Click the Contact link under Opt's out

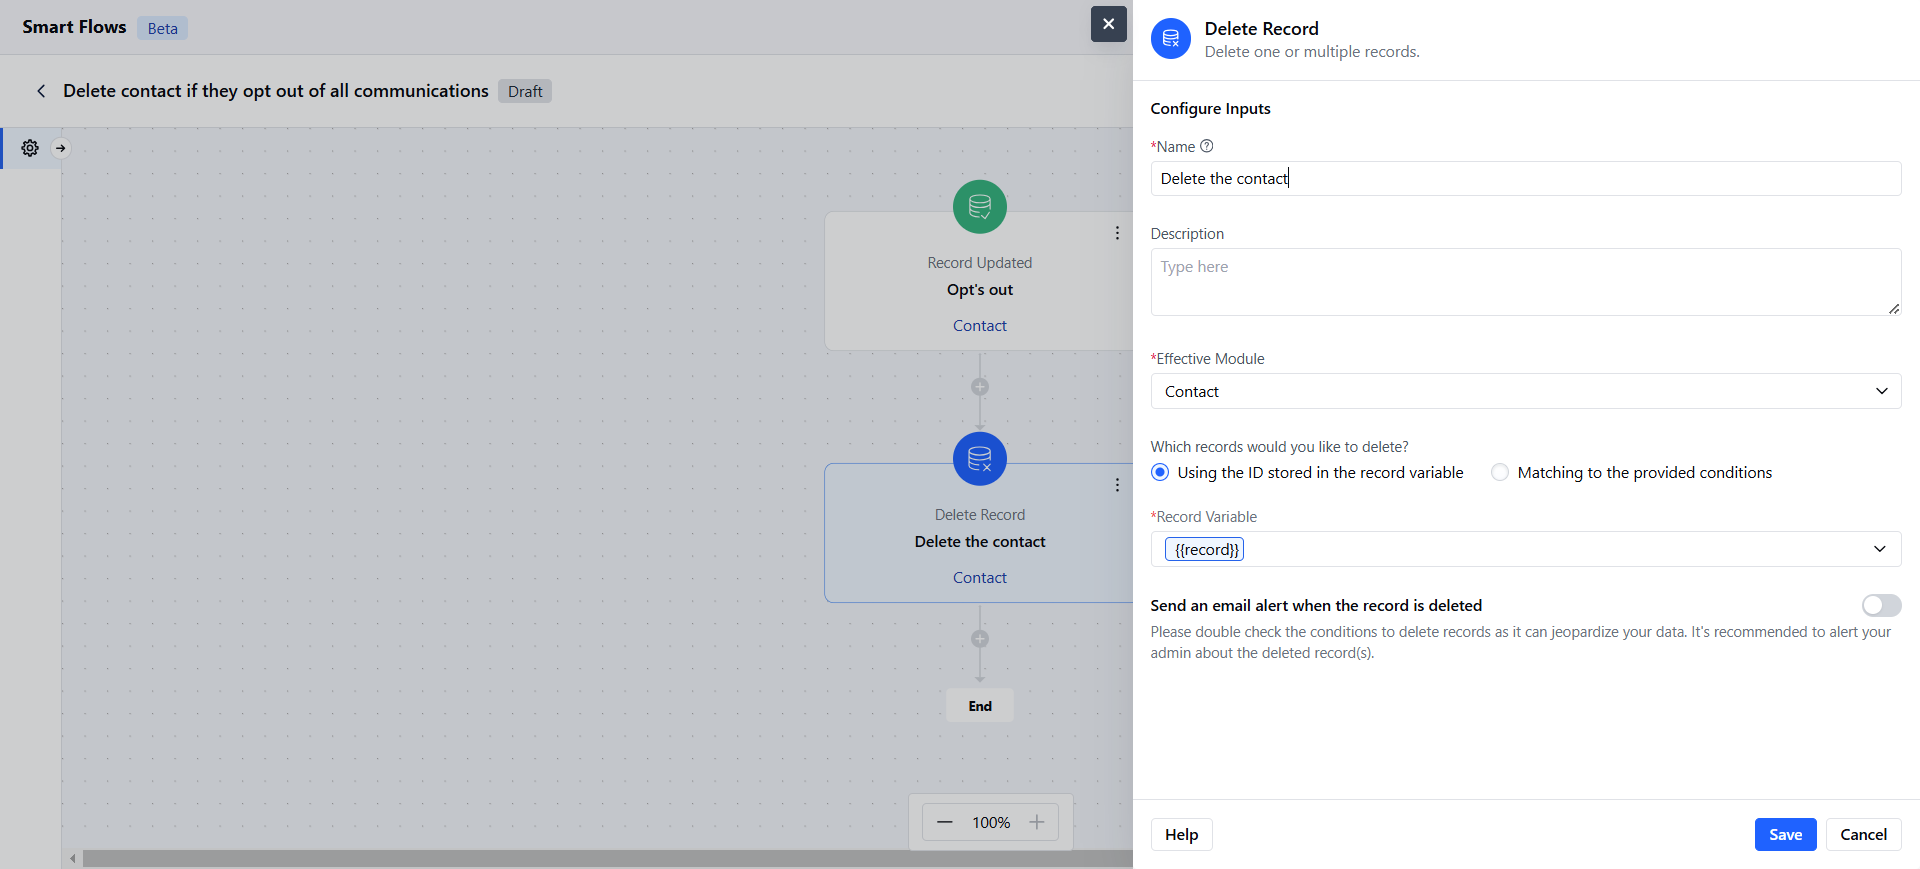click(x=980, y=326)
